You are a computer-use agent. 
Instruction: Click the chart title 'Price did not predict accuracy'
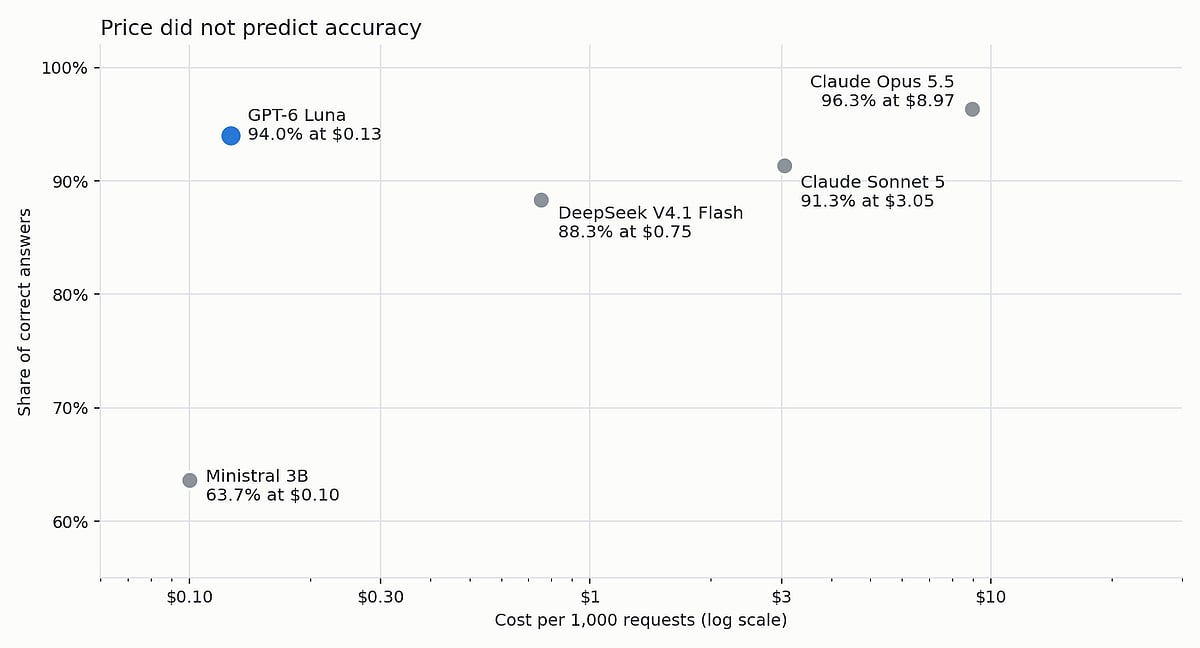(x=261, y=28)
